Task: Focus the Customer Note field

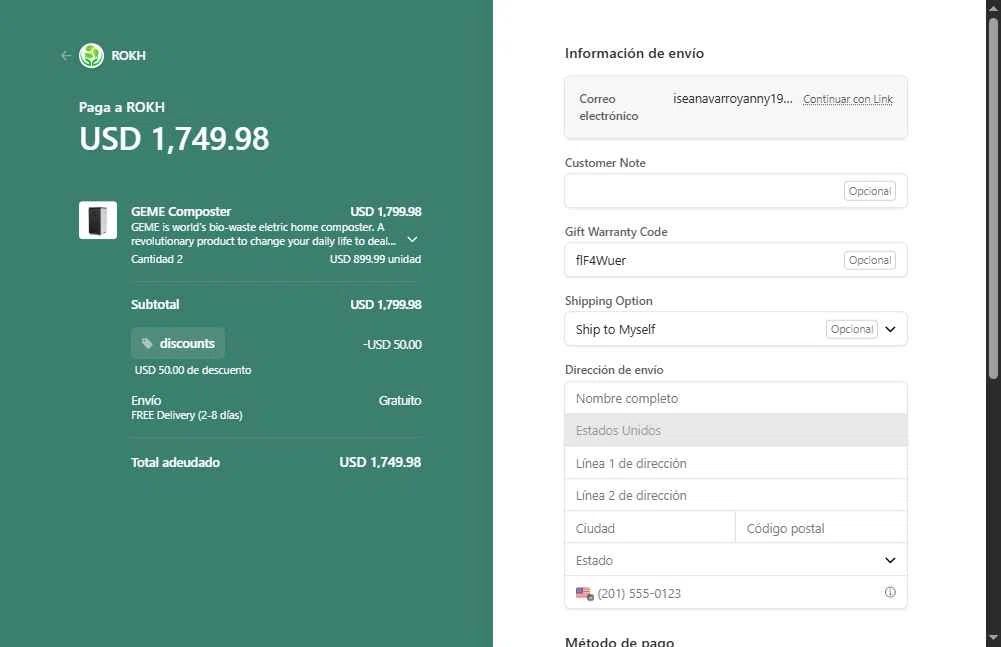Action: pyautogui.click(x=735, y=191)
